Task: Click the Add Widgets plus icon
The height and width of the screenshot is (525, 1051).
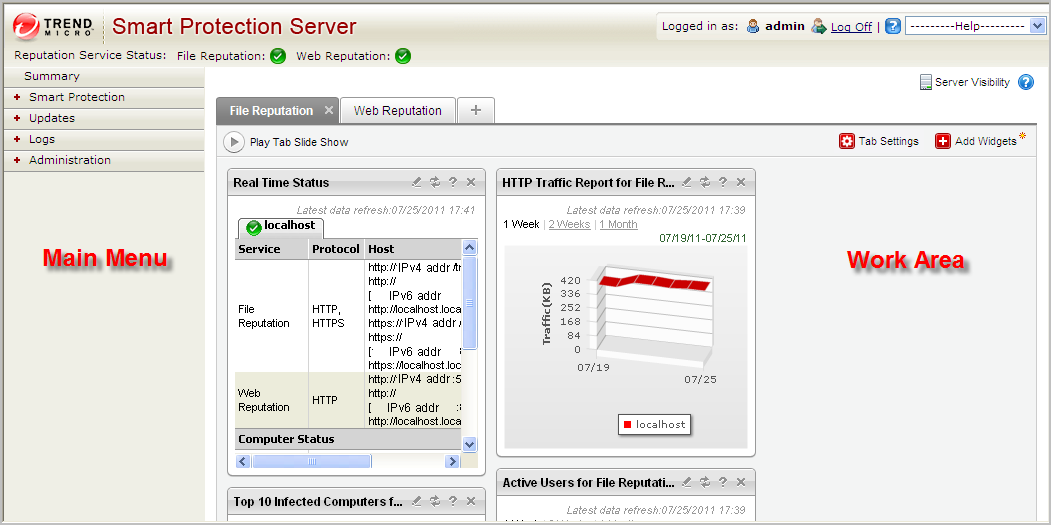Action: 943,142
